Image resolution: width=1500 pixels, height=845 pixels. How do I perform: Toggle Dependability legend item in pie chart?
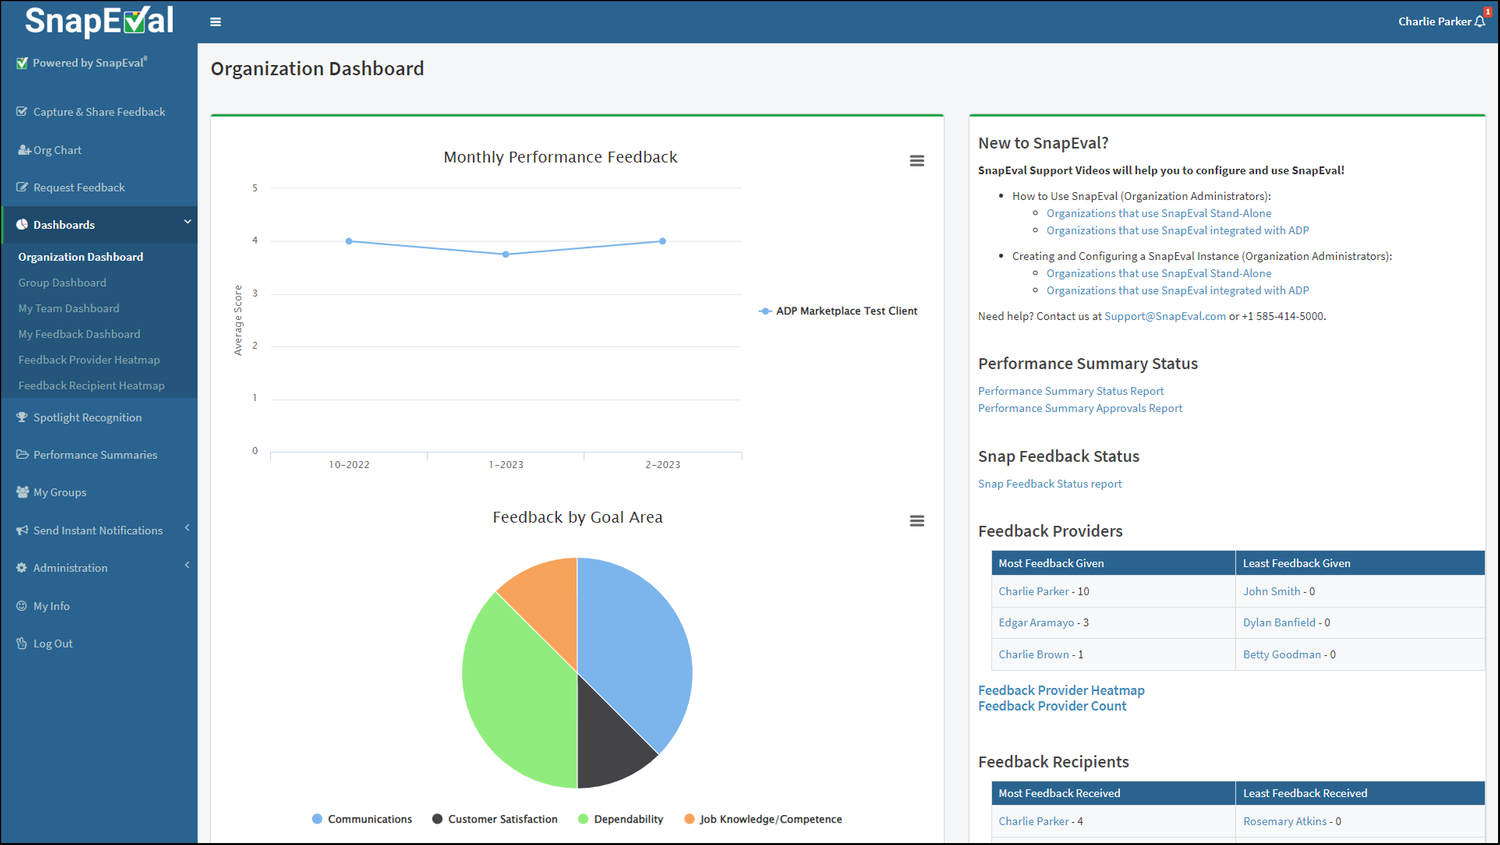[x=620, y=819]
